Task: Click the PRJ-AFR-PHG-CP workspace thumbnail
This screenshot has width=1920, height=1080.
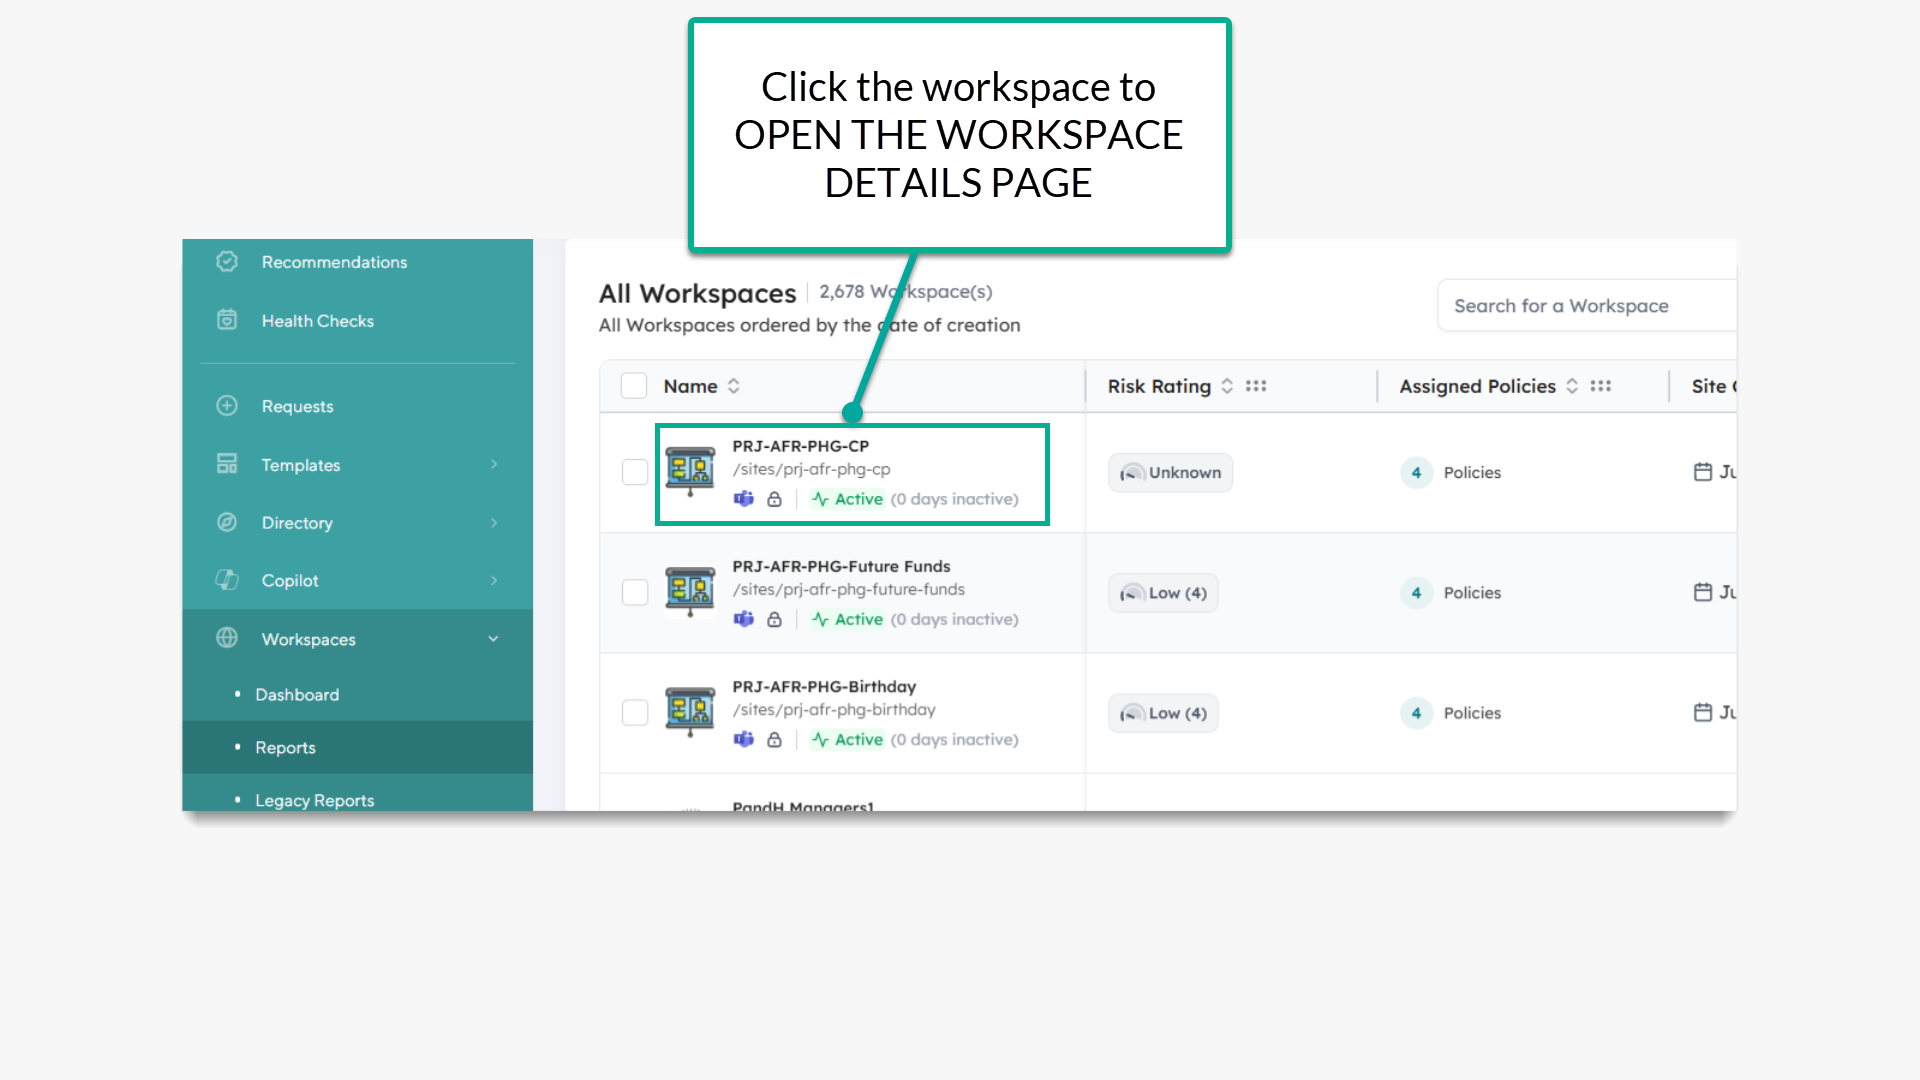Action: (x=690, y=471)
